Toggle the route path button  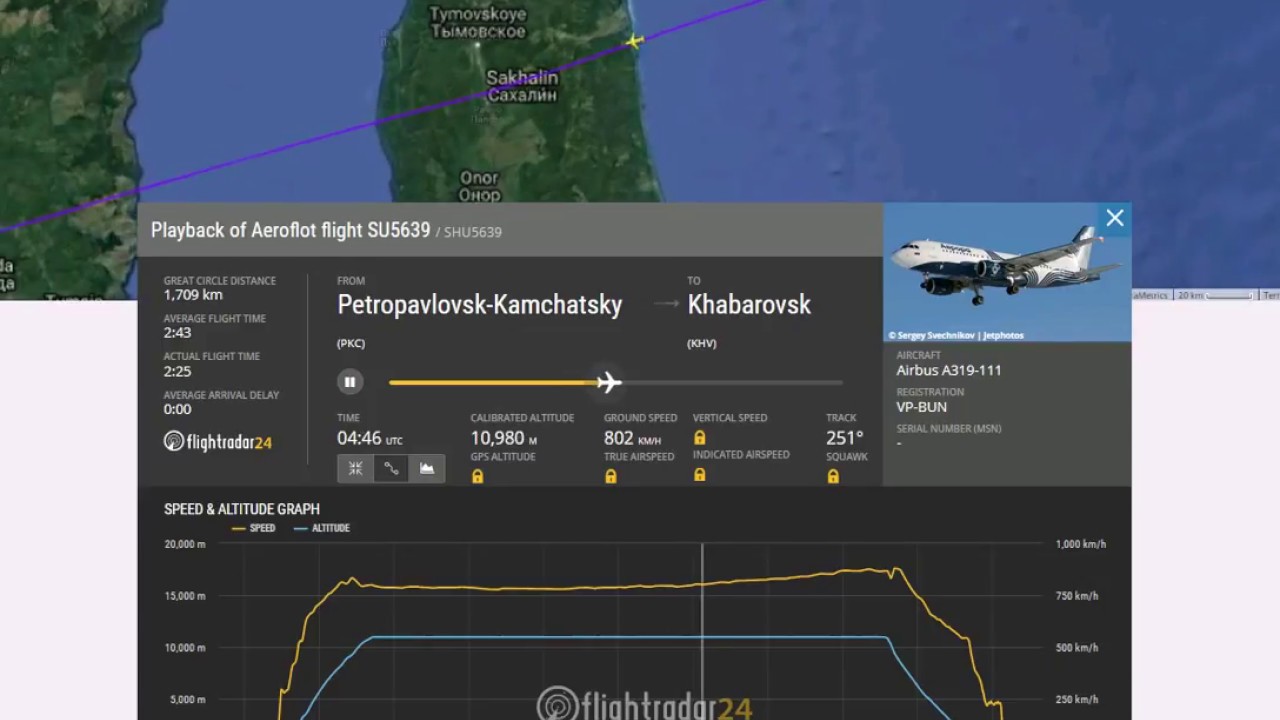391,468
